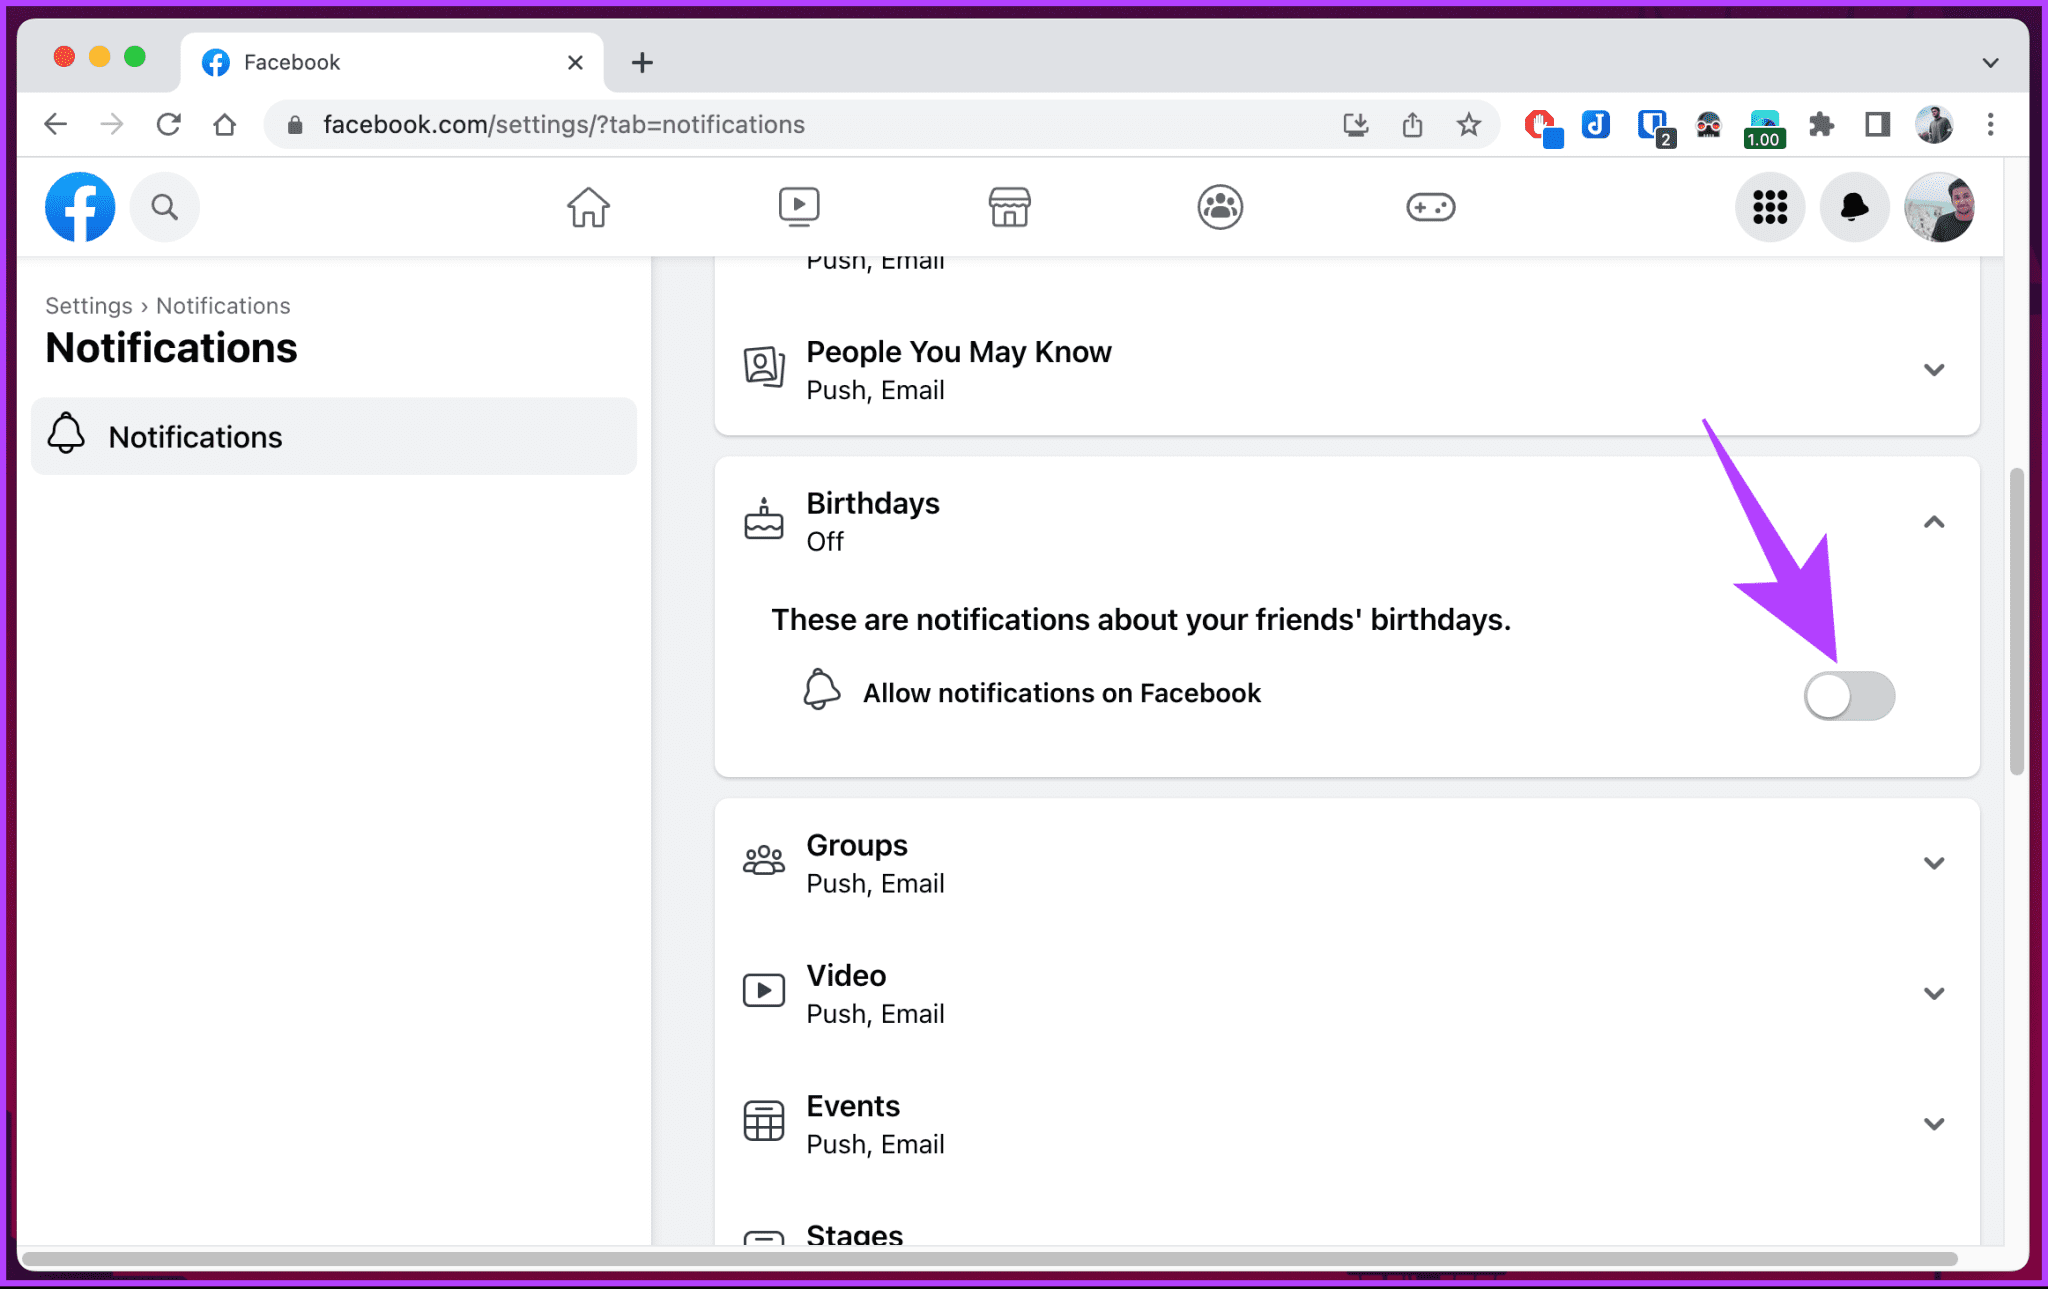
Task: Click the Notifications bell icon
Action: pyautogui.click(x=1855, y=208)
